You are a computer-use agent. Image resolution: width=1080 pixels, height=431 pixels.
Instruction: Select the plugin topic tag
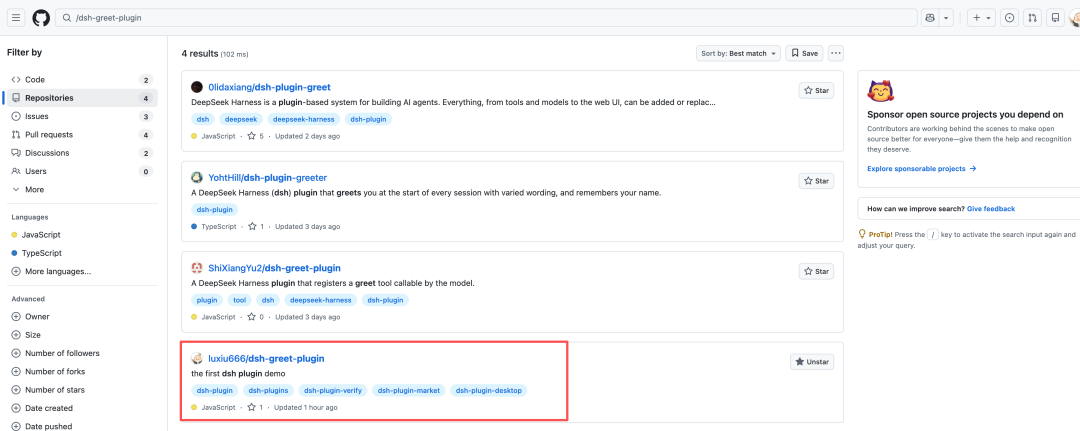pos(207,300)
